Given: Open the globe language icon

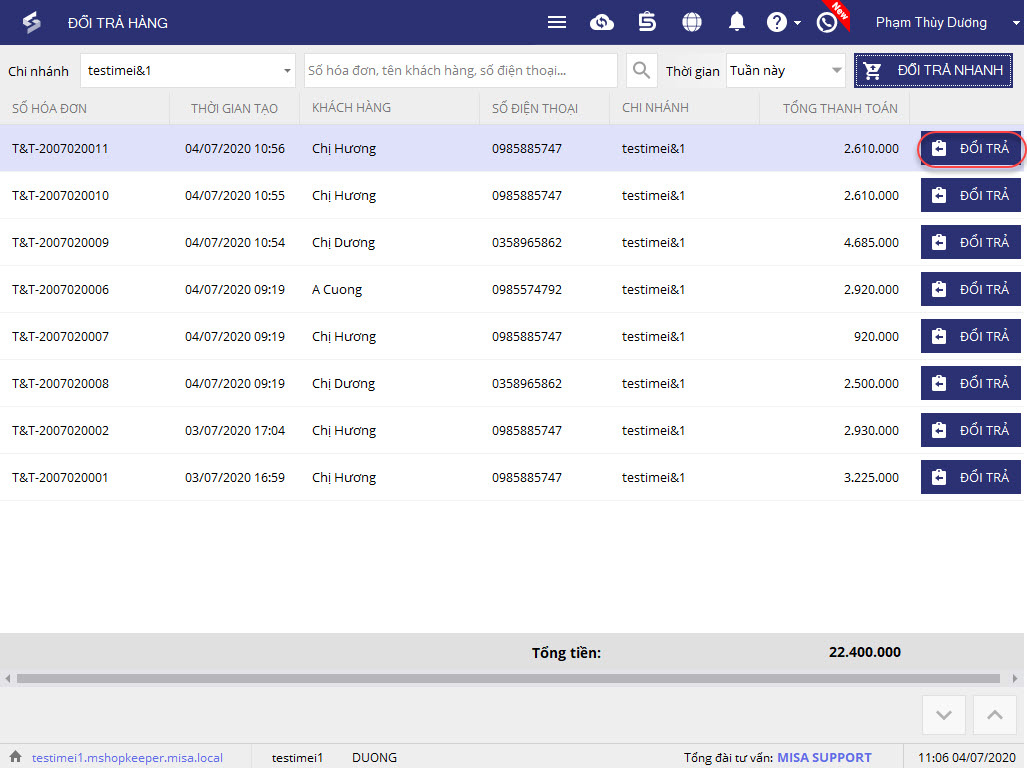Looking at the screenshot, I should click(692, 22).
